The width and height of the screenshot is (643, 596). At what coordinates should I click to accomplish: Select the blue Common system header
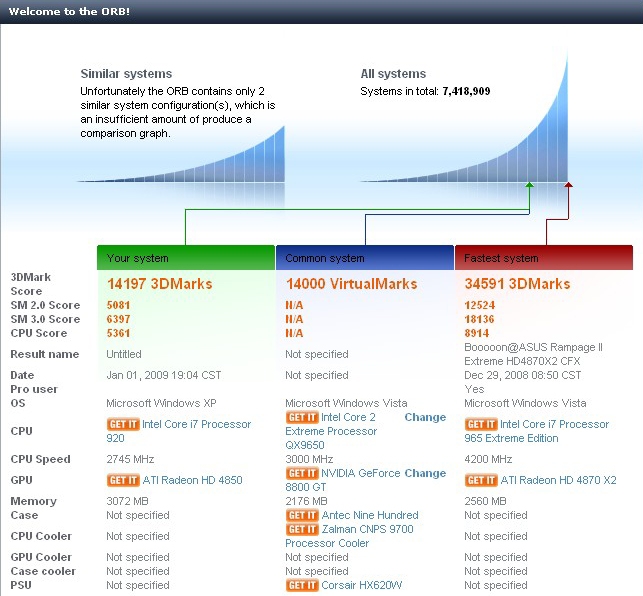tap(365, 258)
